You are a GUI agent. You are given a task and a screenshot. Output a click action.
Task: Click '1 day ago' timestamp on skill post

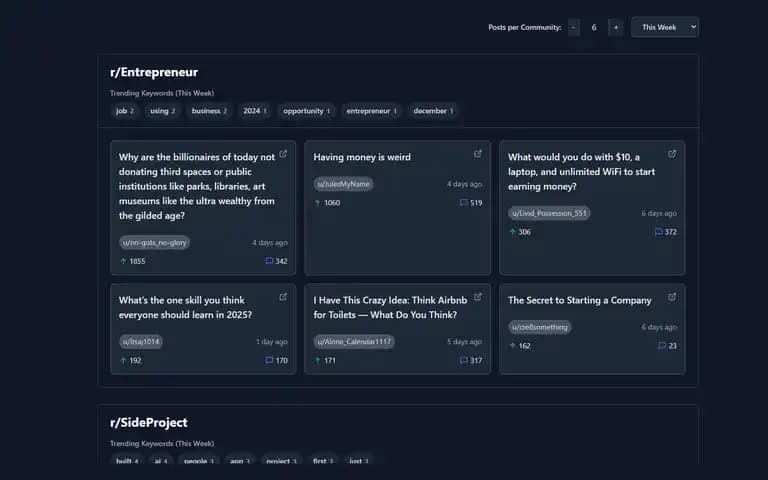click(271, 342)
